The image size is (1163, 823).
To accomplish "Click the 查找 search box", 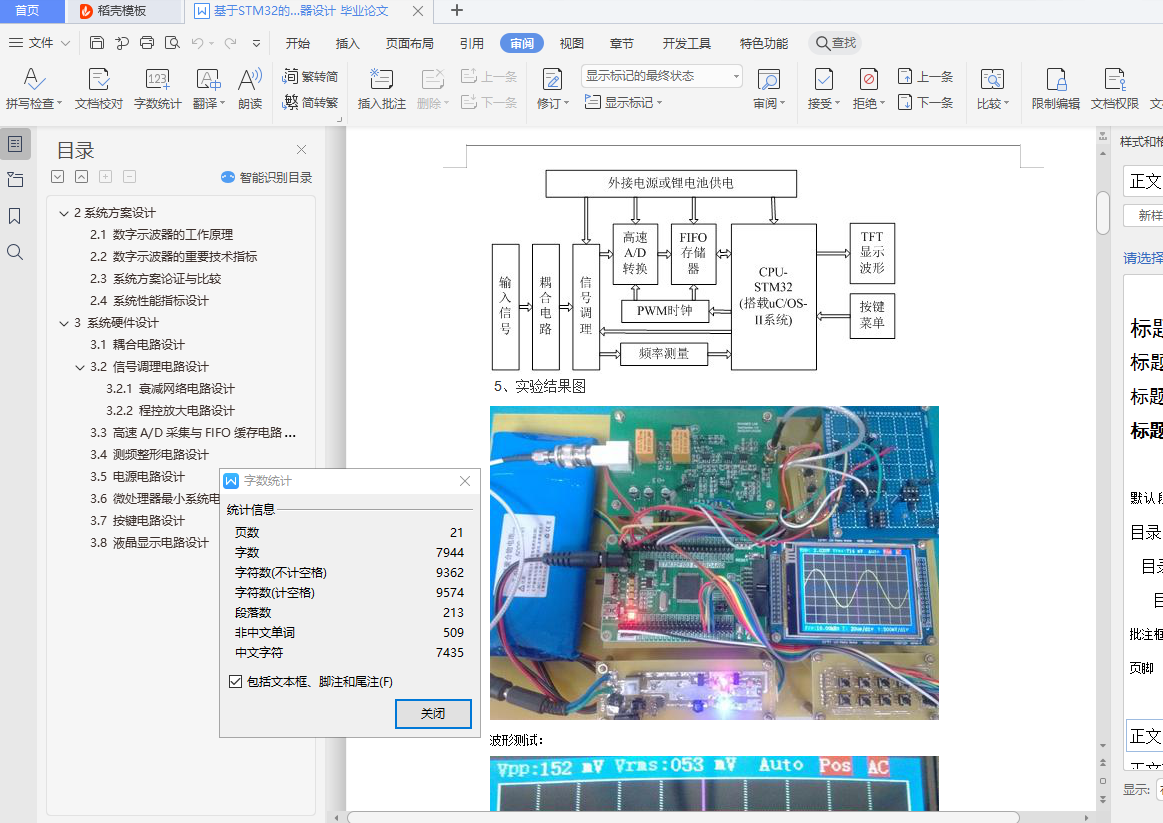I will [836, 43].
